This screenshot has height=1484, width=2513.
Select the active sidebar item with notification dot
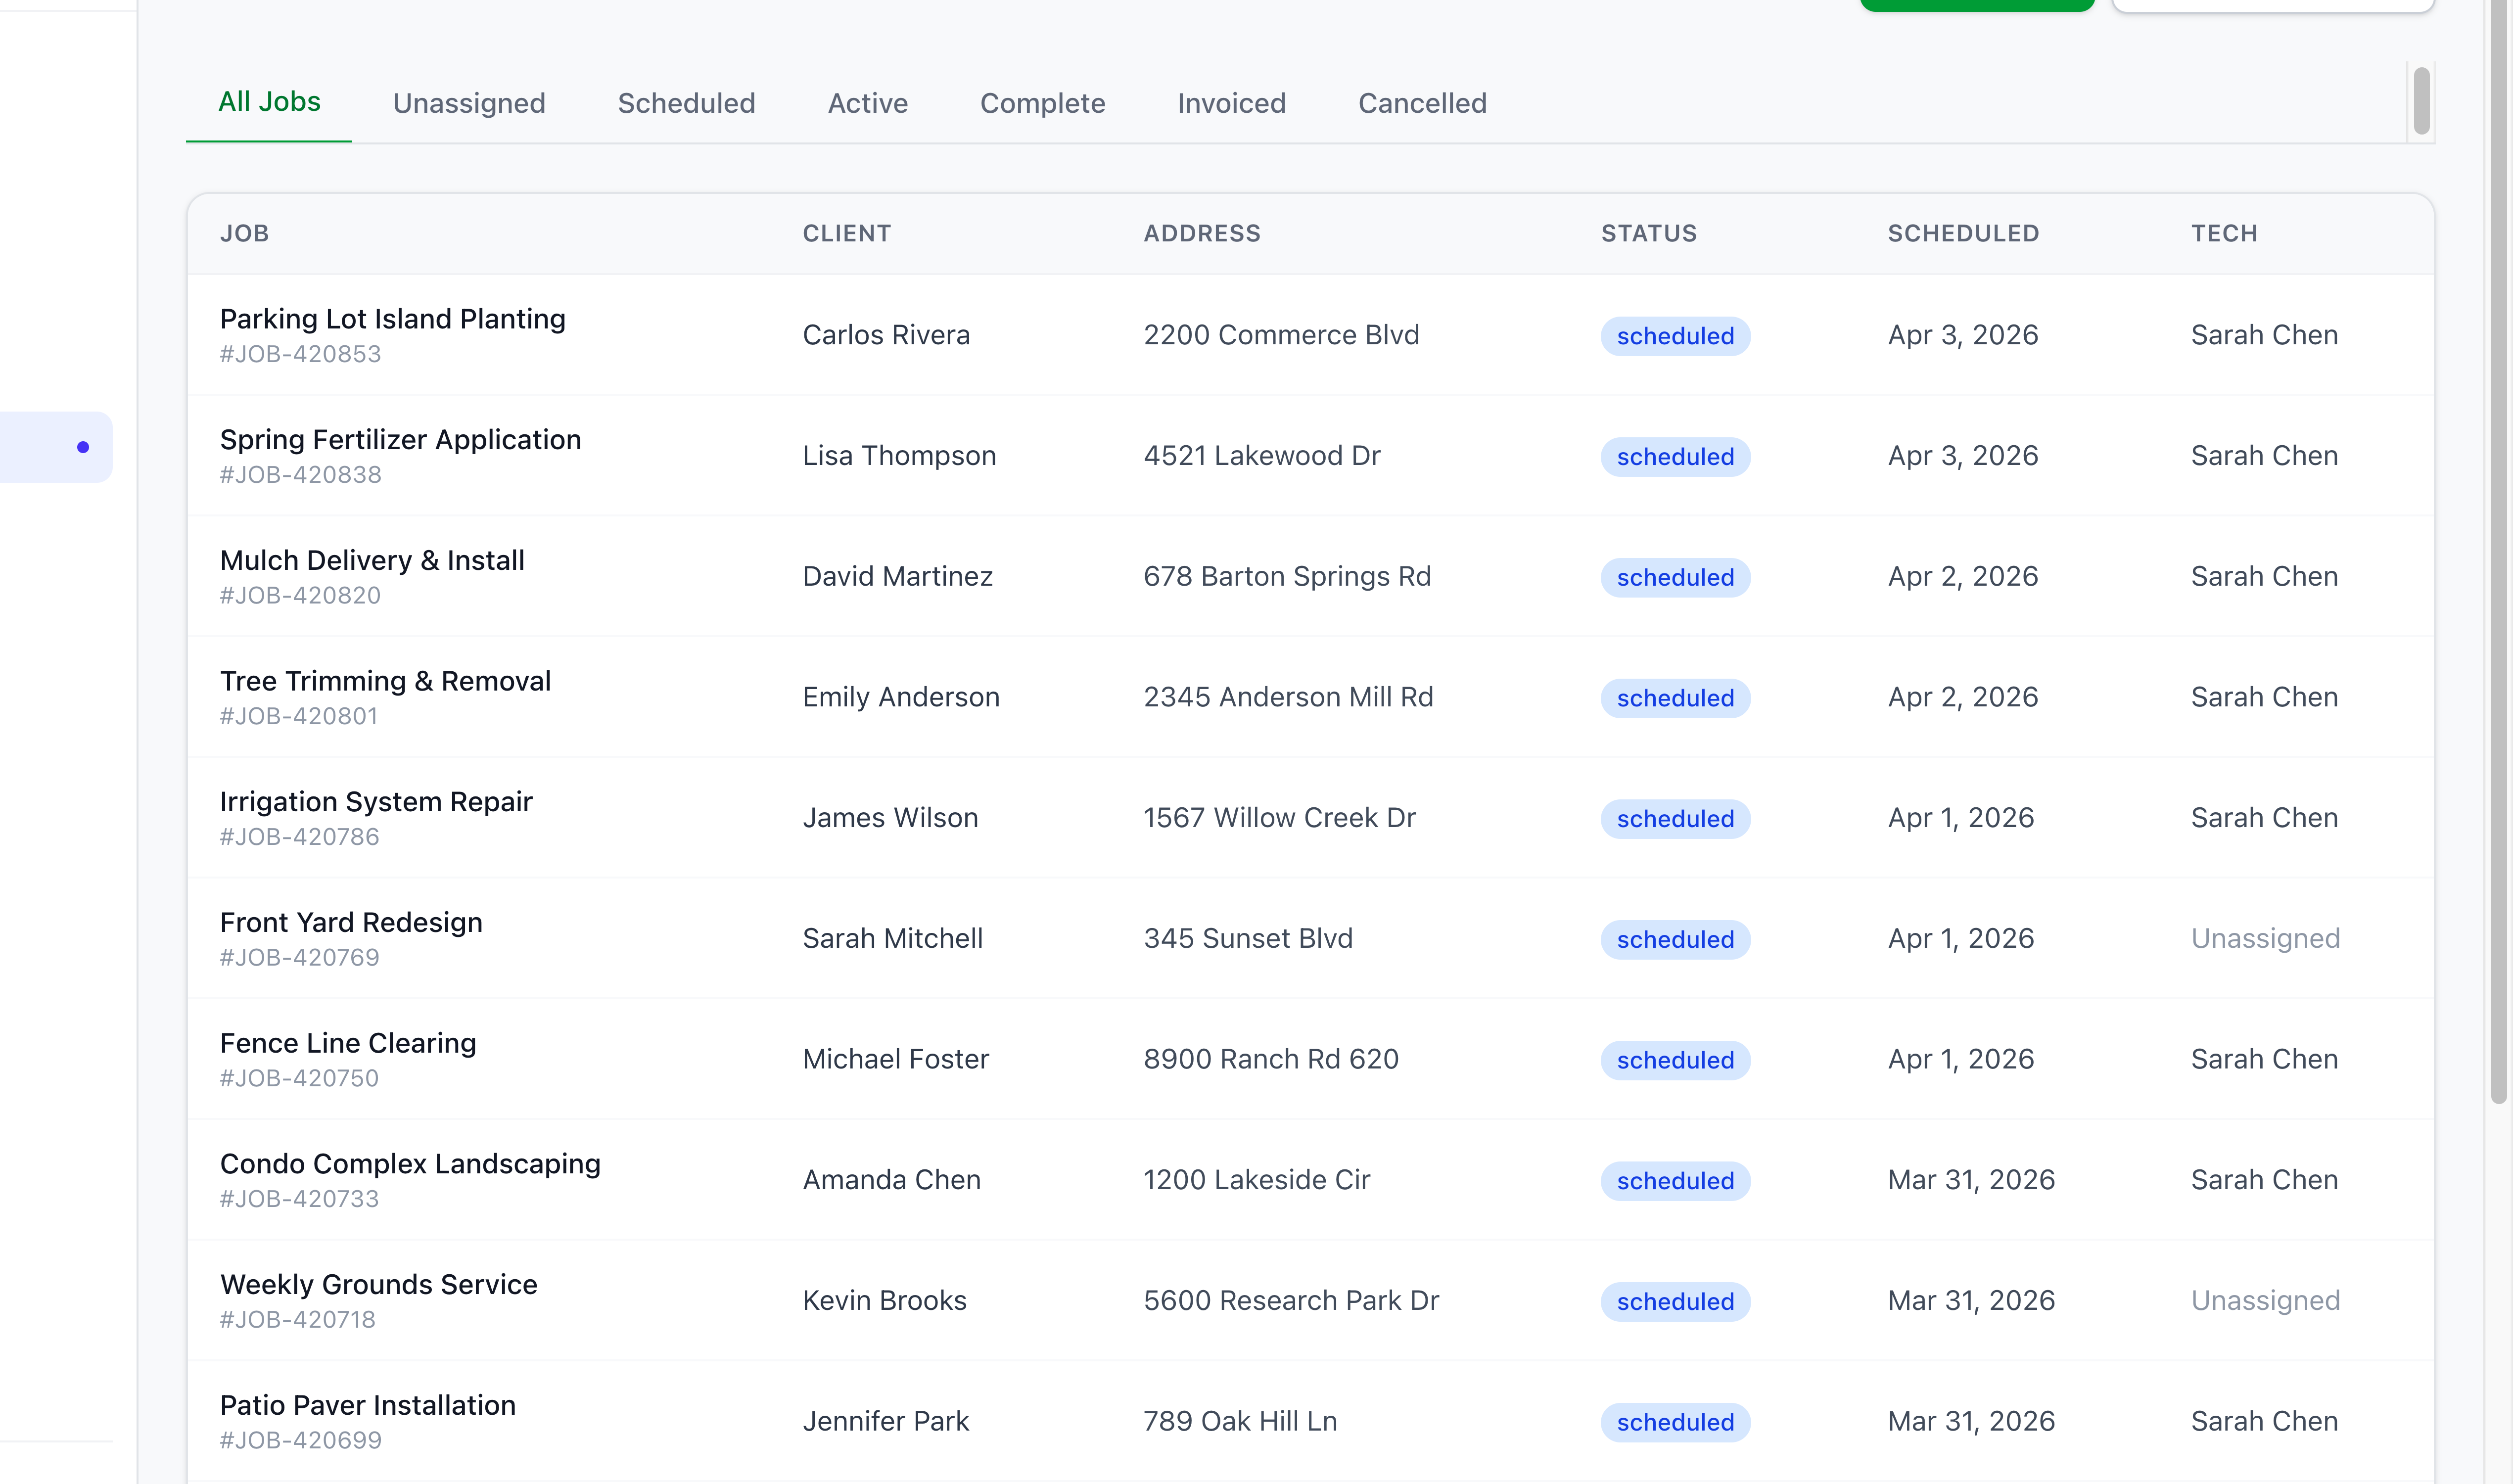point(55,446)
